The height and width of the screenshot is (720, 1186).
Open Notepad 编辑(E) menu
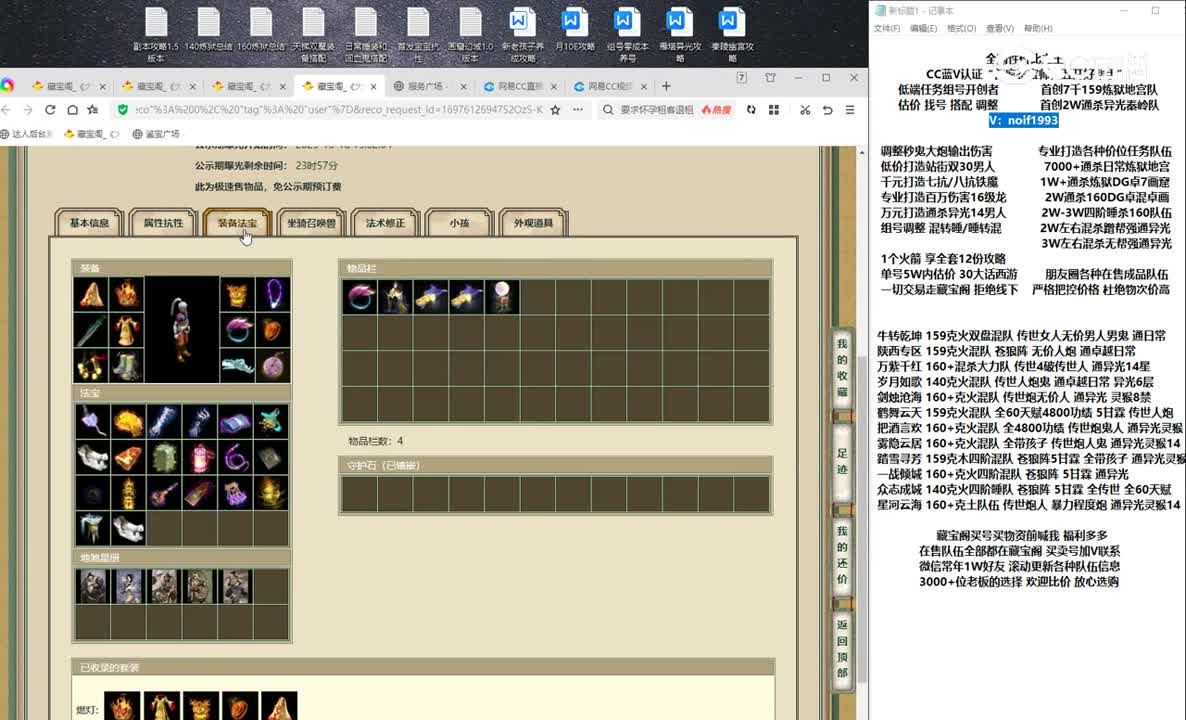923,28
